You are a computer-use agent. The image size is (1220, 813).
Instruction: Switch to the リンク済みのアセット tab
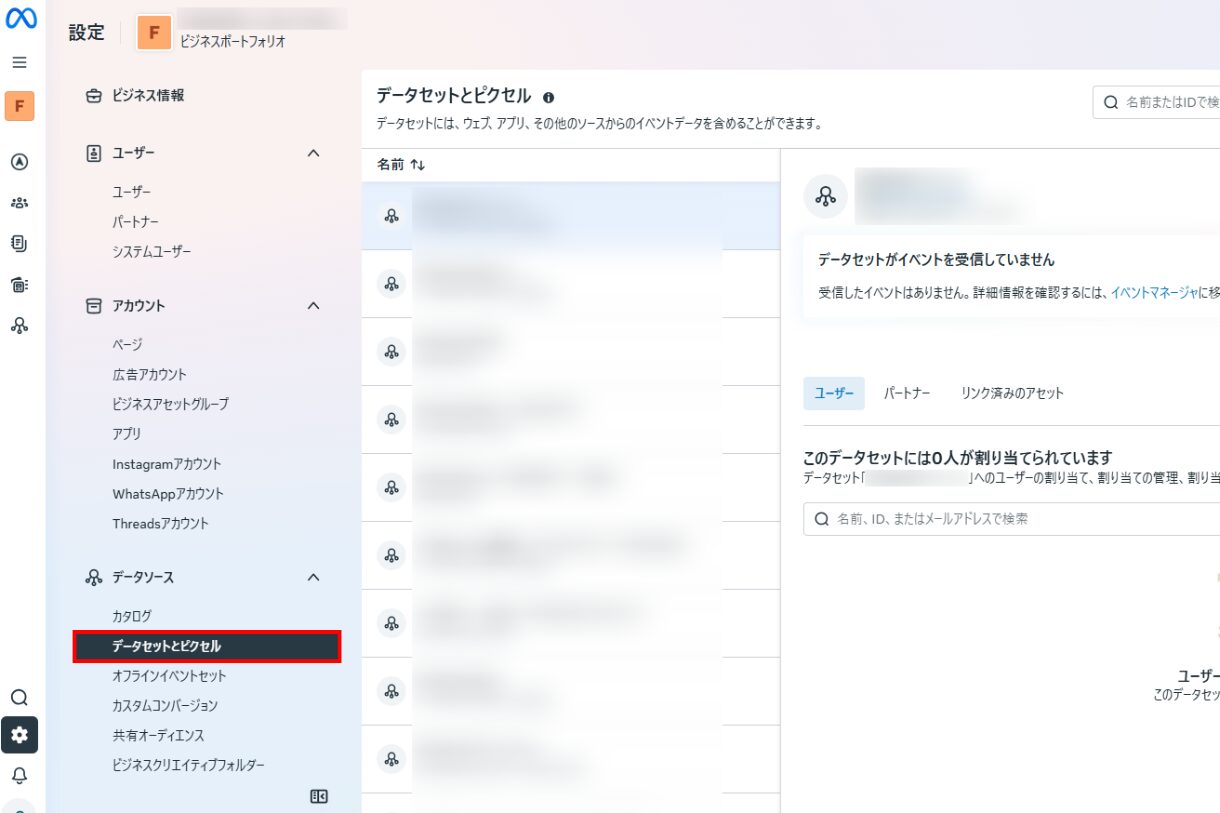click(1012, 393)
